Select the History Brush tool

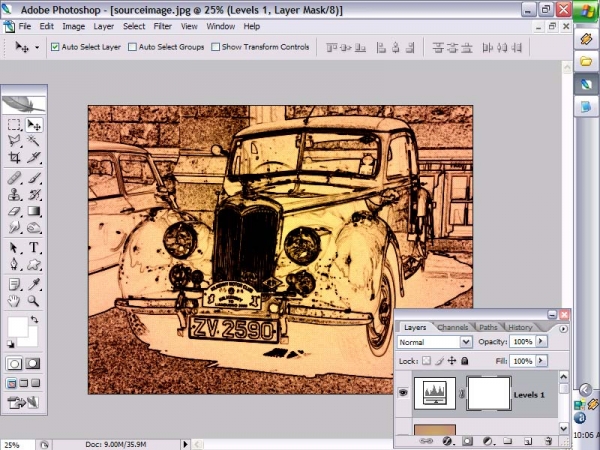[34, 194]
